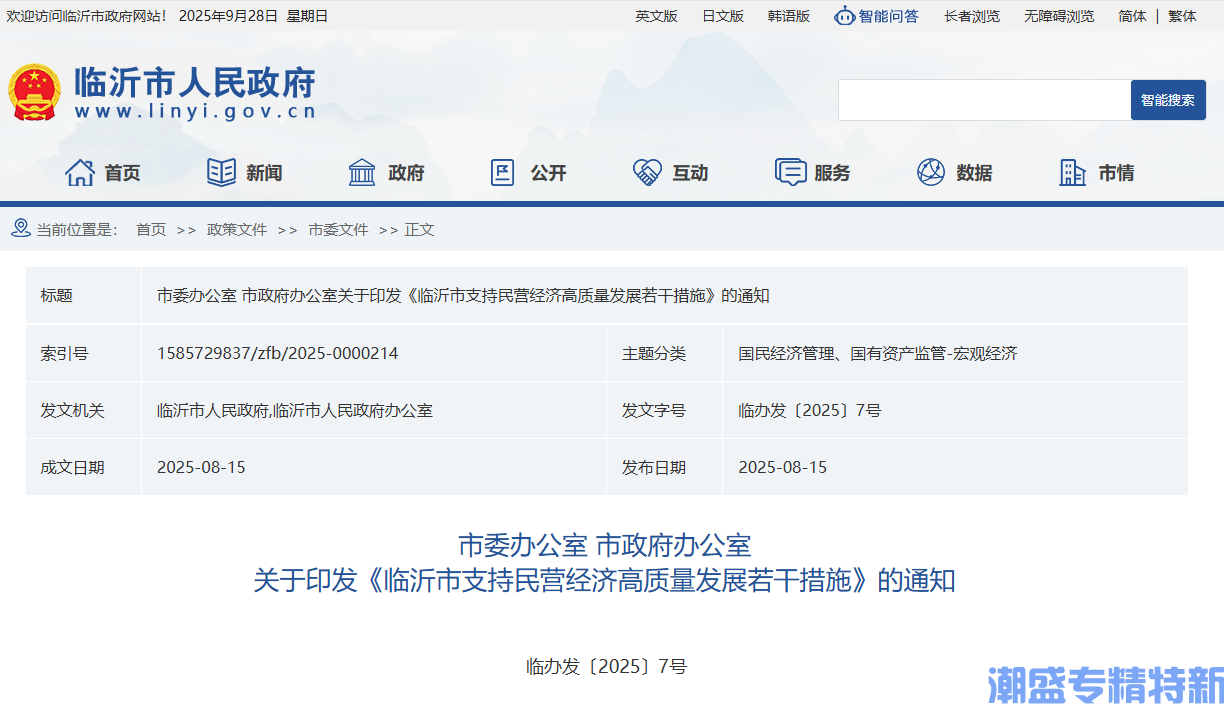
Task: Click the government building icon beside 政府
Action: click(362, 173)
